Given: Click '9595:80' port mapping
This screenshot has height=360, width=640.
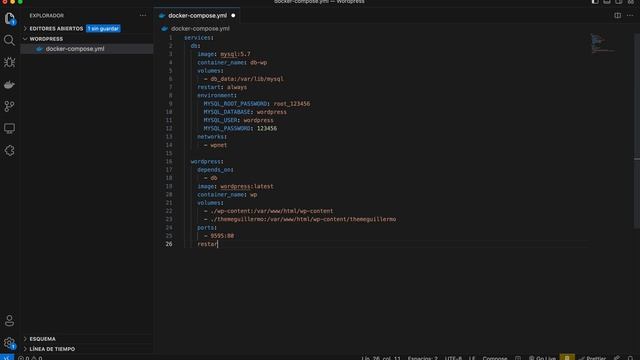Looking at the screenshot, I should [222, 236].
